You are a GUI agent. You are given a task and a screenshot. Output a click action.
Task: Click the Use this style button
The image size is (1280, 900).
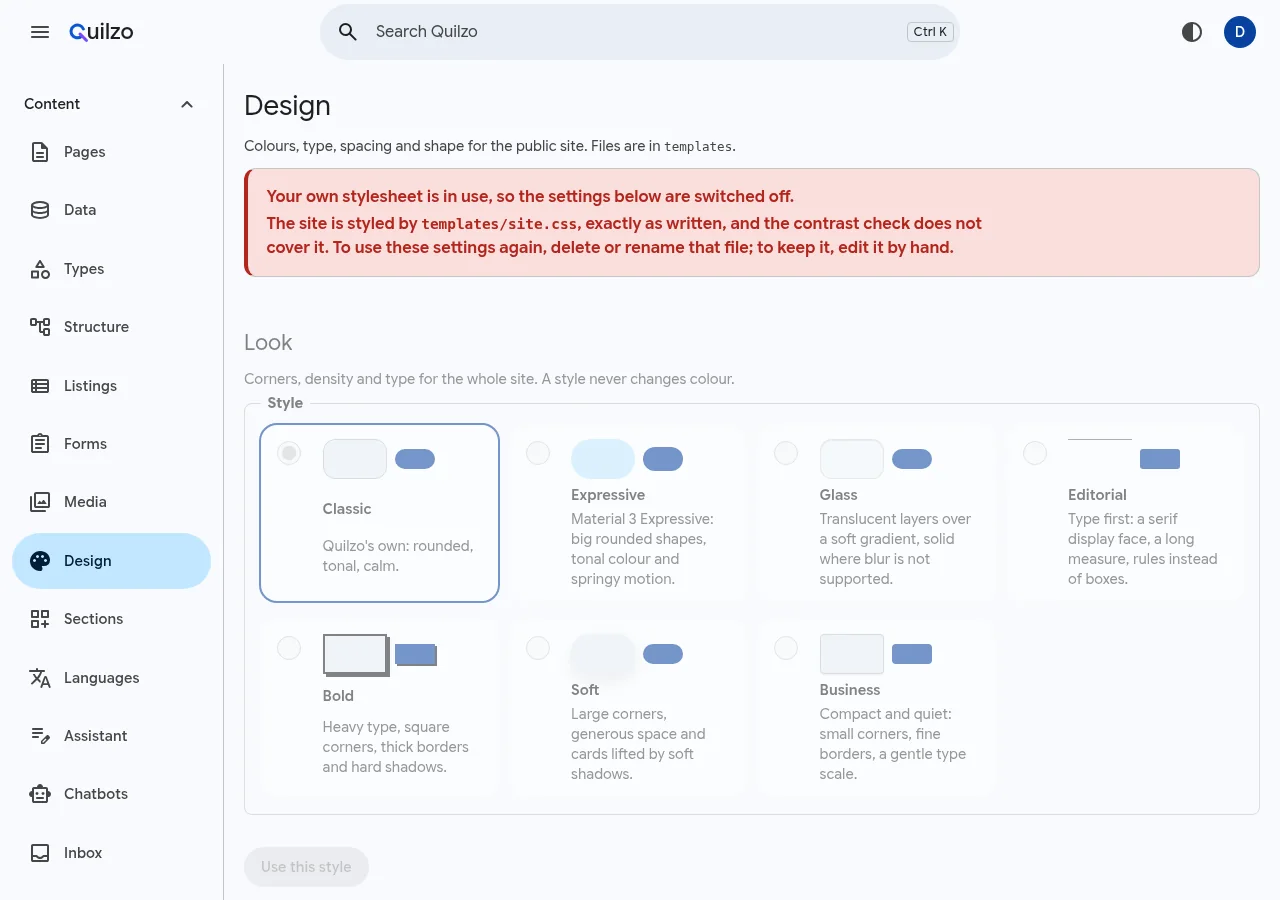coord(306,867)
